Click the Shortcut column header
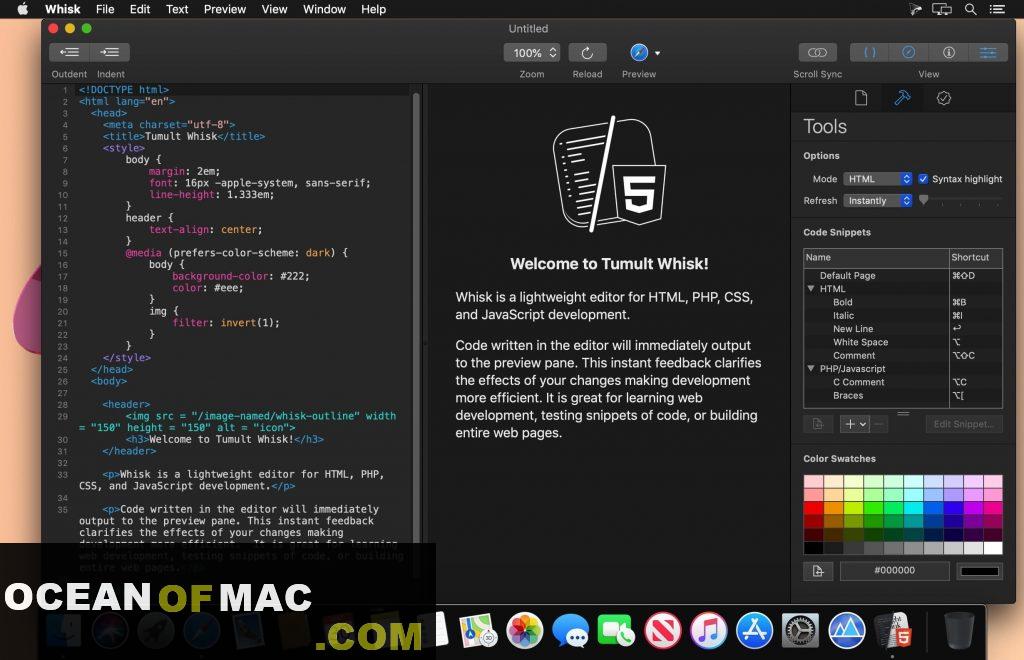 coord(976,257)
